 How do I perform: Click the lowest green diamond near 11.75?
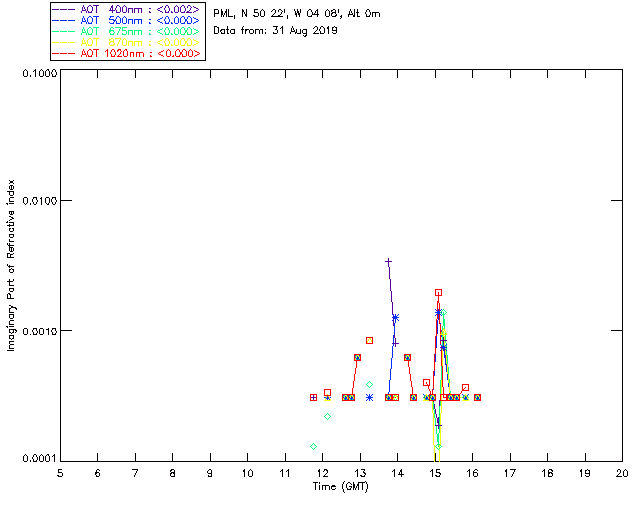pyautogui.click(x=313, y=446)
